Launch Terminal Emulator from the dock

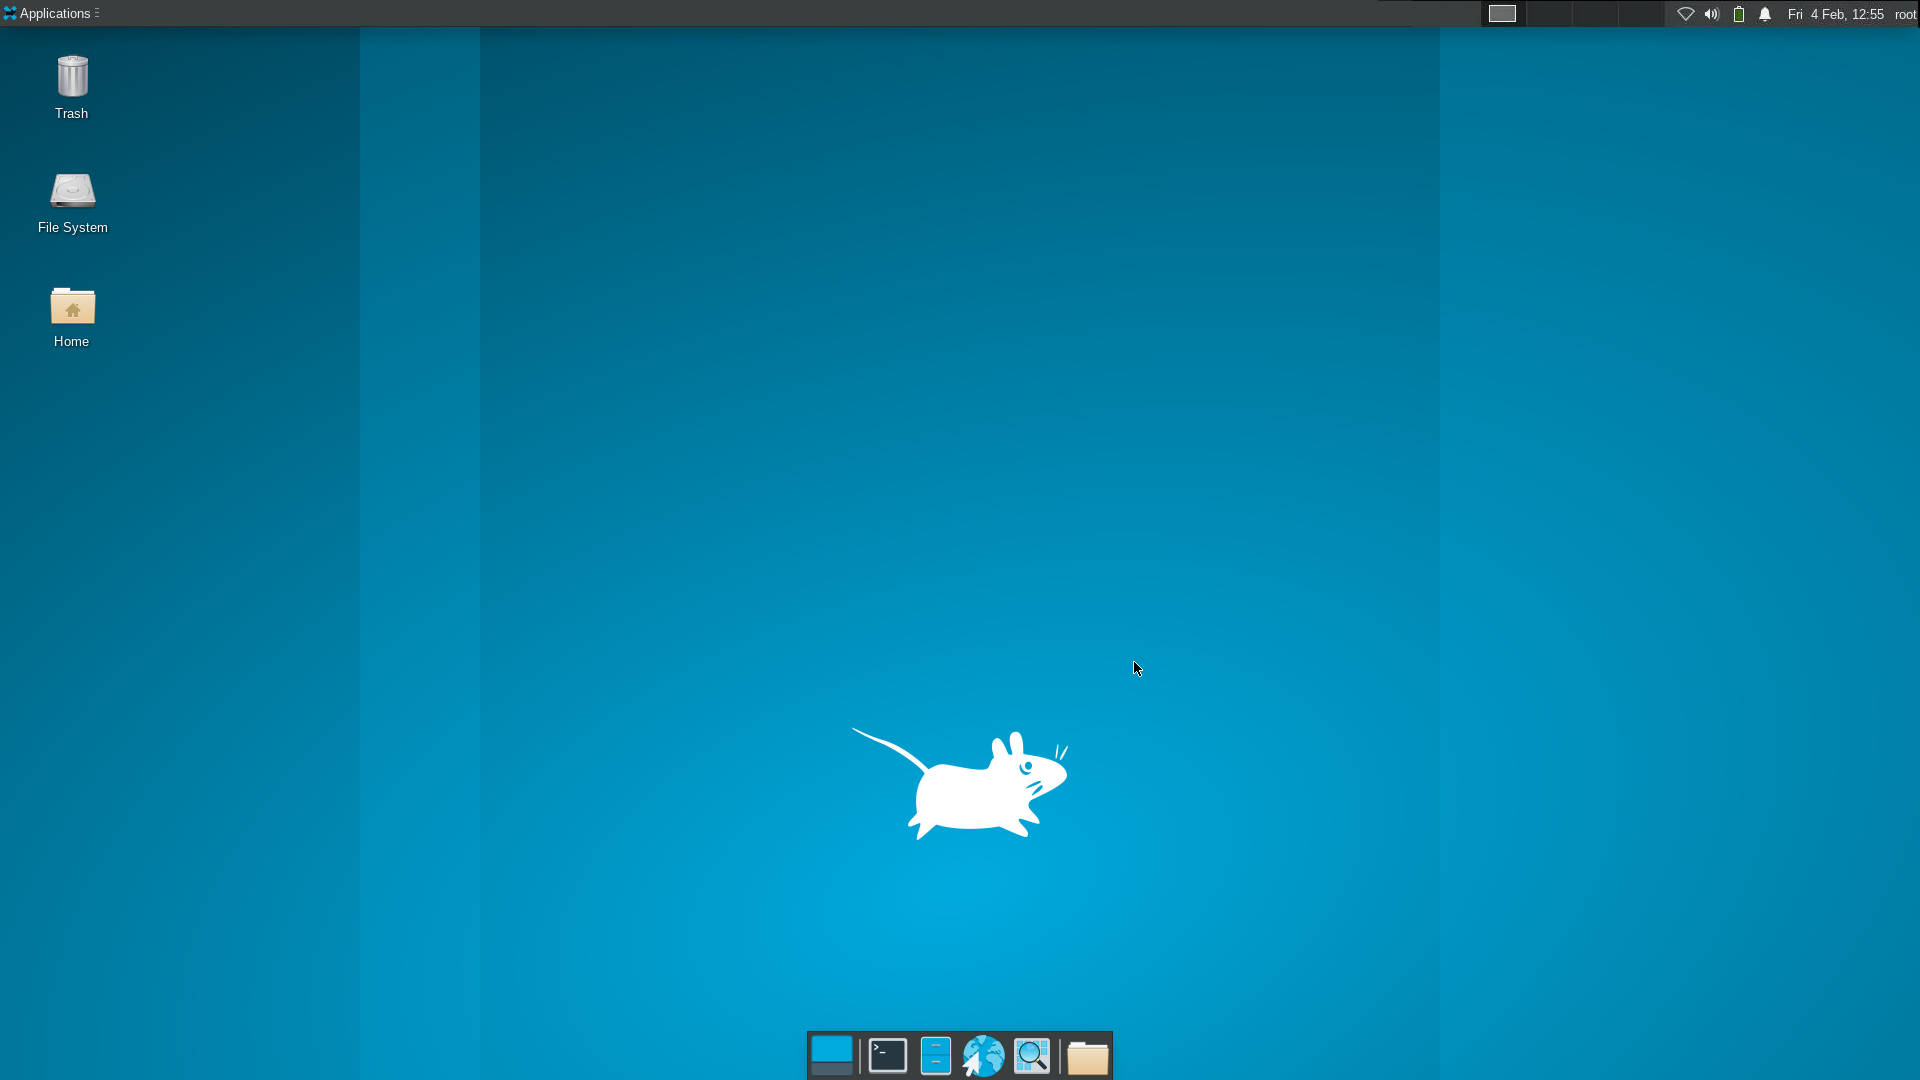click(888, 1056)
